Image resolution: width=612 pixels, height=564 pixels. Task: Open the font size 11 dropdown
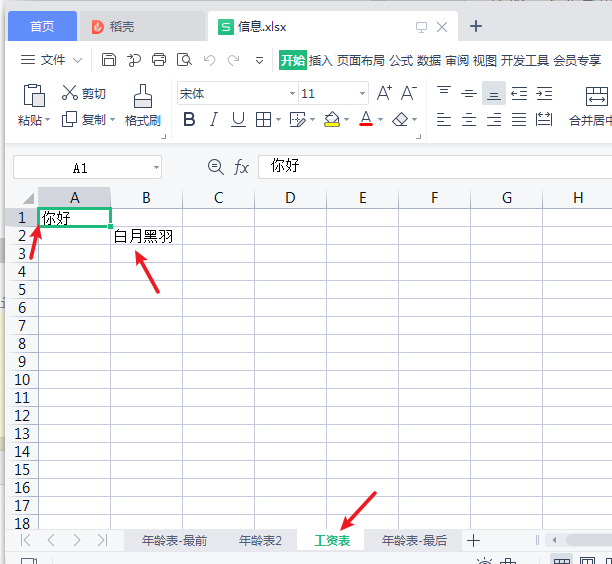click(362, 93)
